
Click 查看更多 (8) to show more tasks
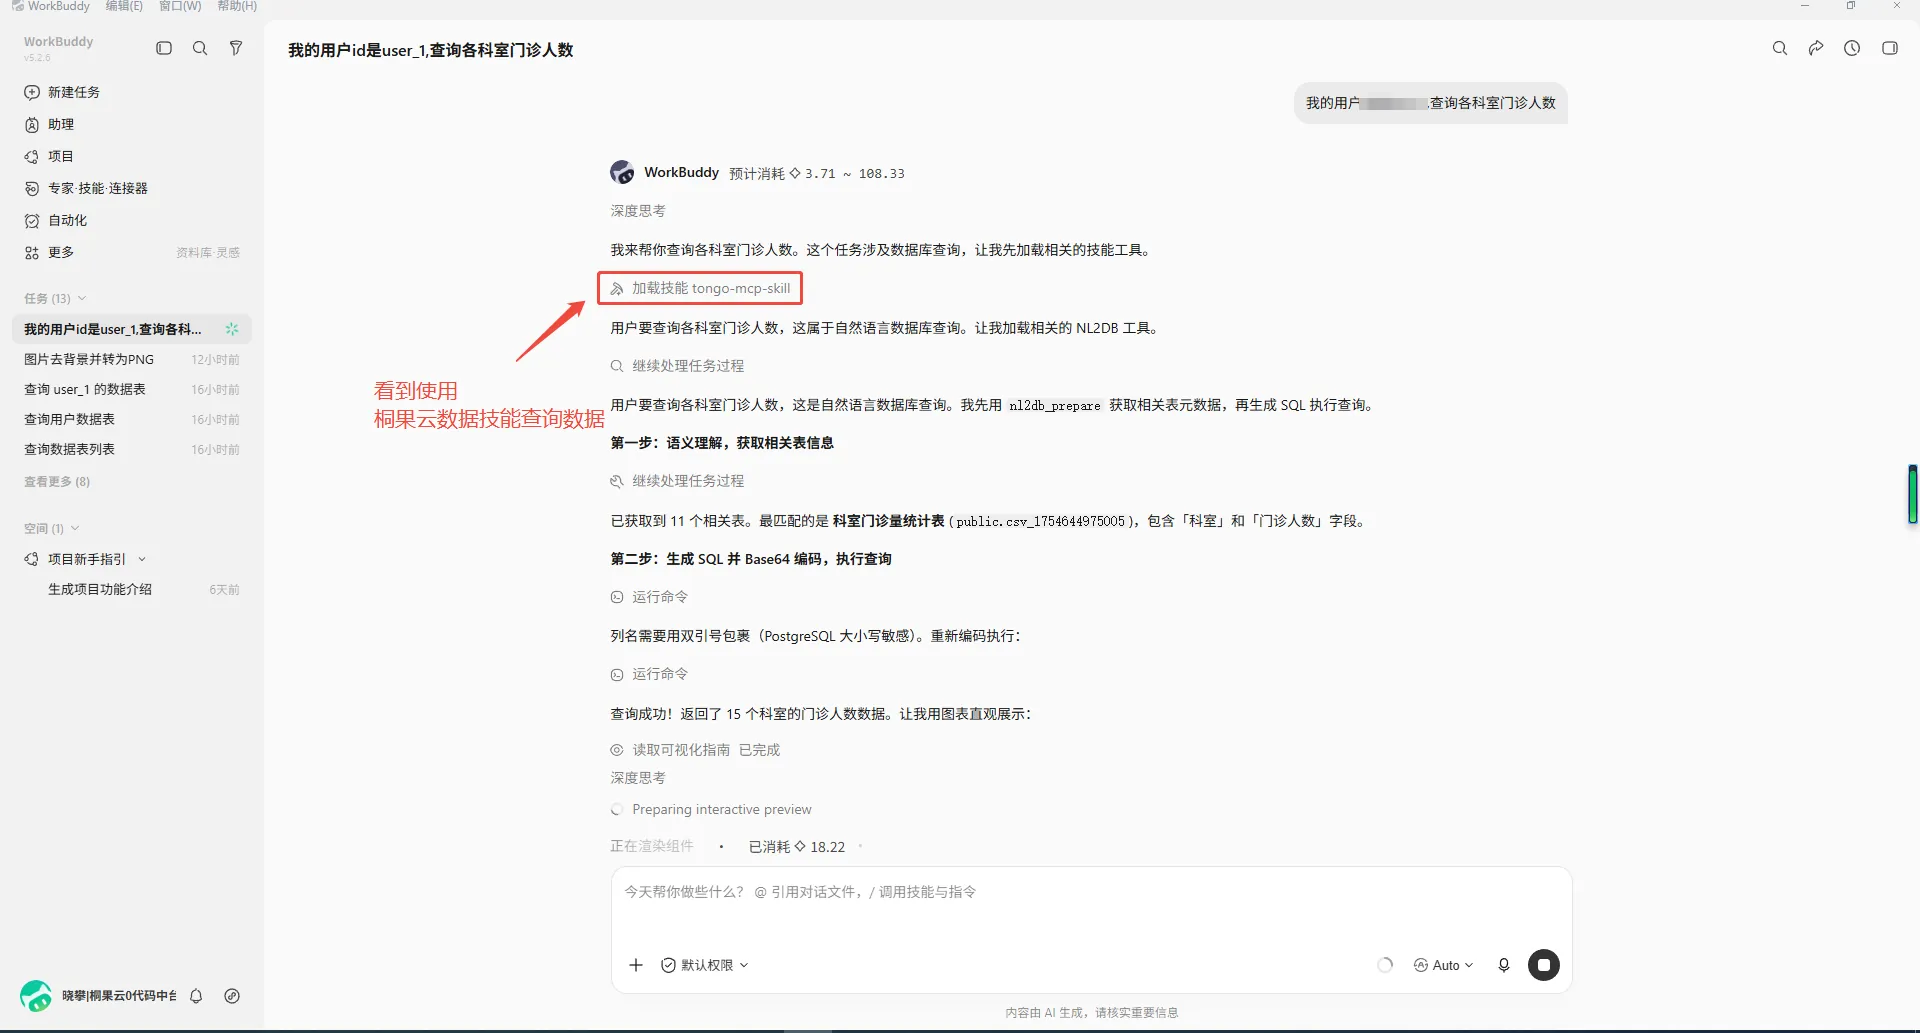click(57, 481)
